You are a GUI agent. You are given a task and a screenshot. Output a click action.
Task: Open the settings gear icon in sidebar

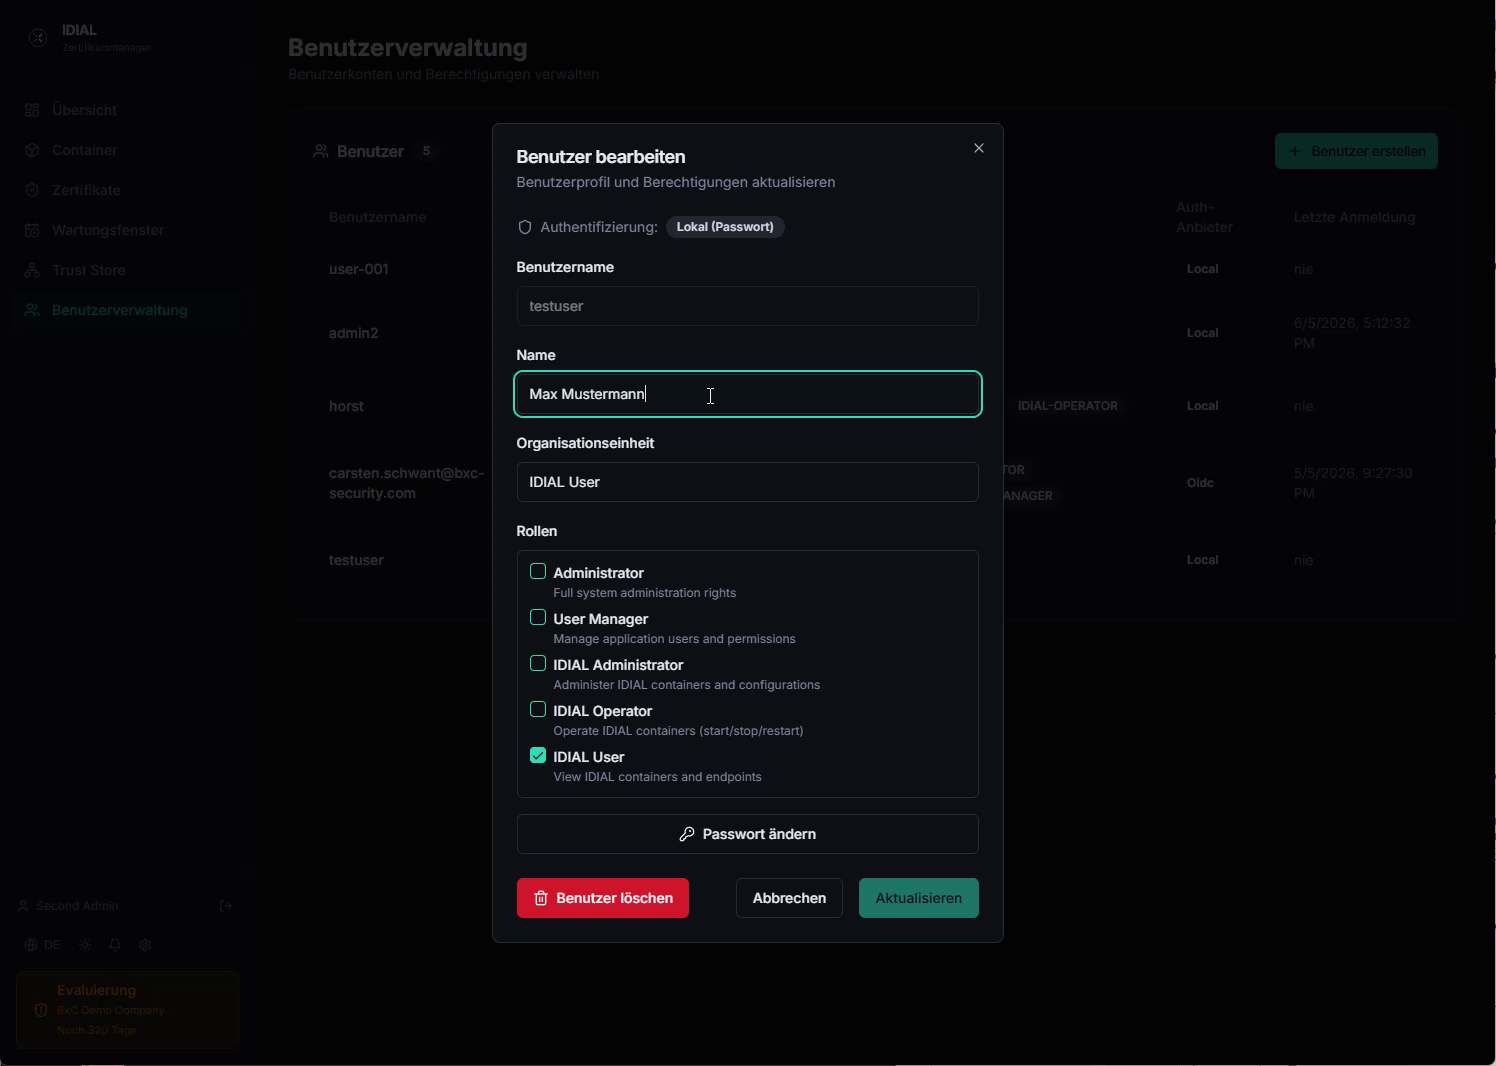(x=145, y=945)
